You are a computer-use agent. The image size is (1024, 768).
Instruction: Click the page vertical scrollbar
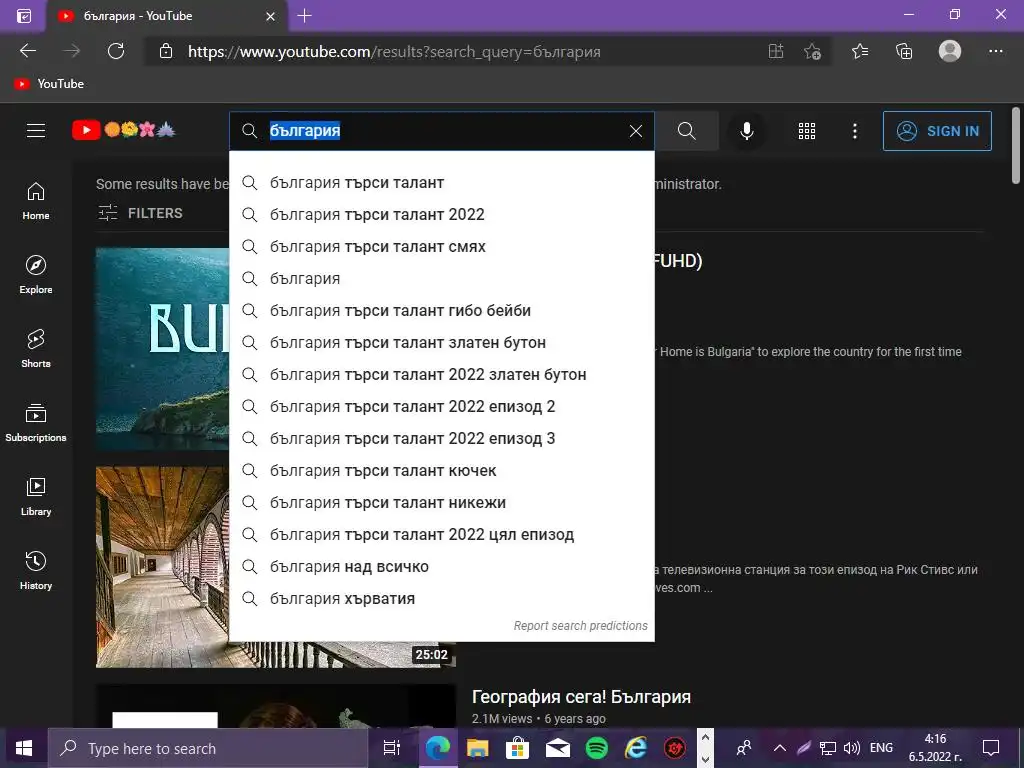1016,145
